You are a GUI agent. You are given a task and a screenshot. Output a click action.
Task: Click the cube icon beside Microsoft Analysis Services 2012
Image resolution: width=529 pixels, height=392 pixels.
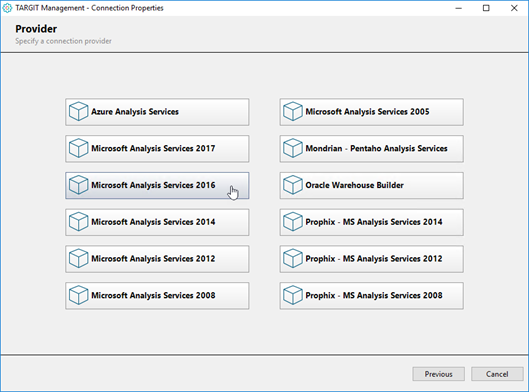(x=79, y=258)
